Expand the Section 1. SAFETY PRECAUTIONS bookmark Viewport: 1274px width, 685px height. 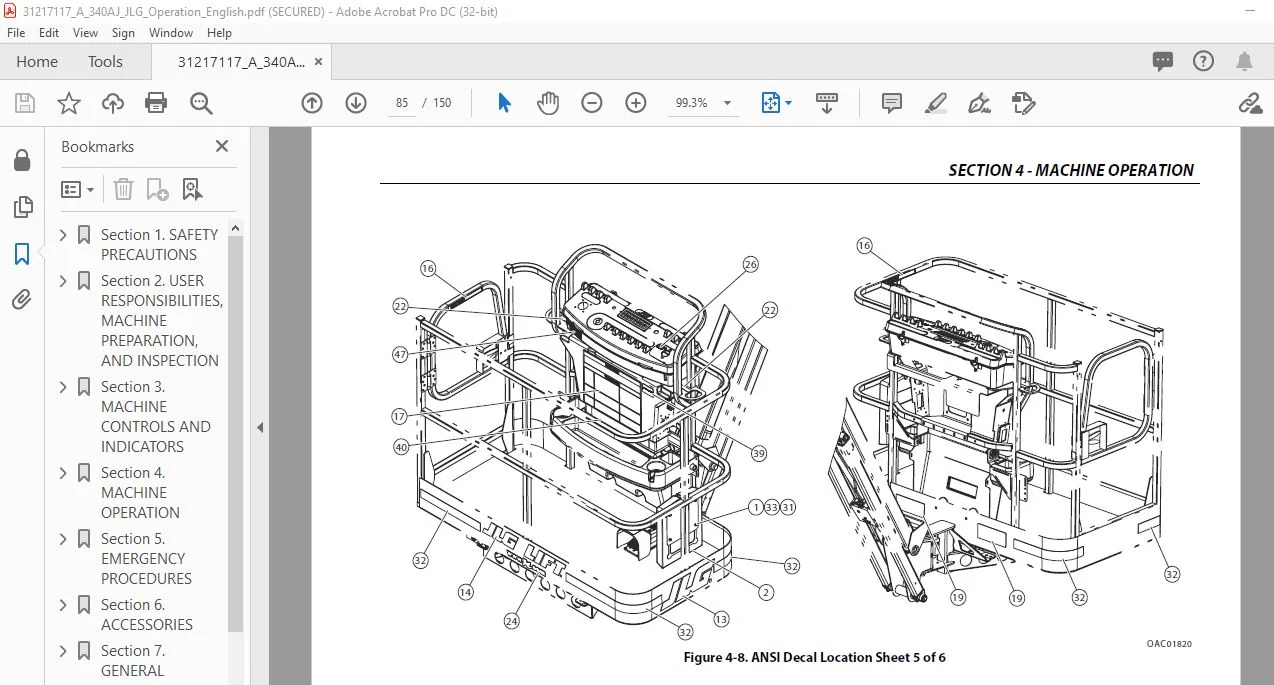click(x=64, y=235)
